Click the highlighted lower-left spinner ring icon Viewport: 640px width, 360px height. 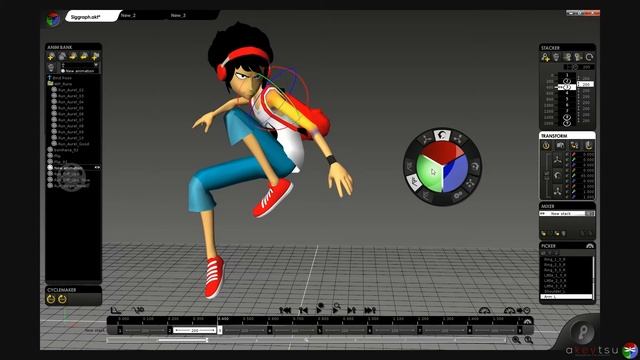[413, 182]
